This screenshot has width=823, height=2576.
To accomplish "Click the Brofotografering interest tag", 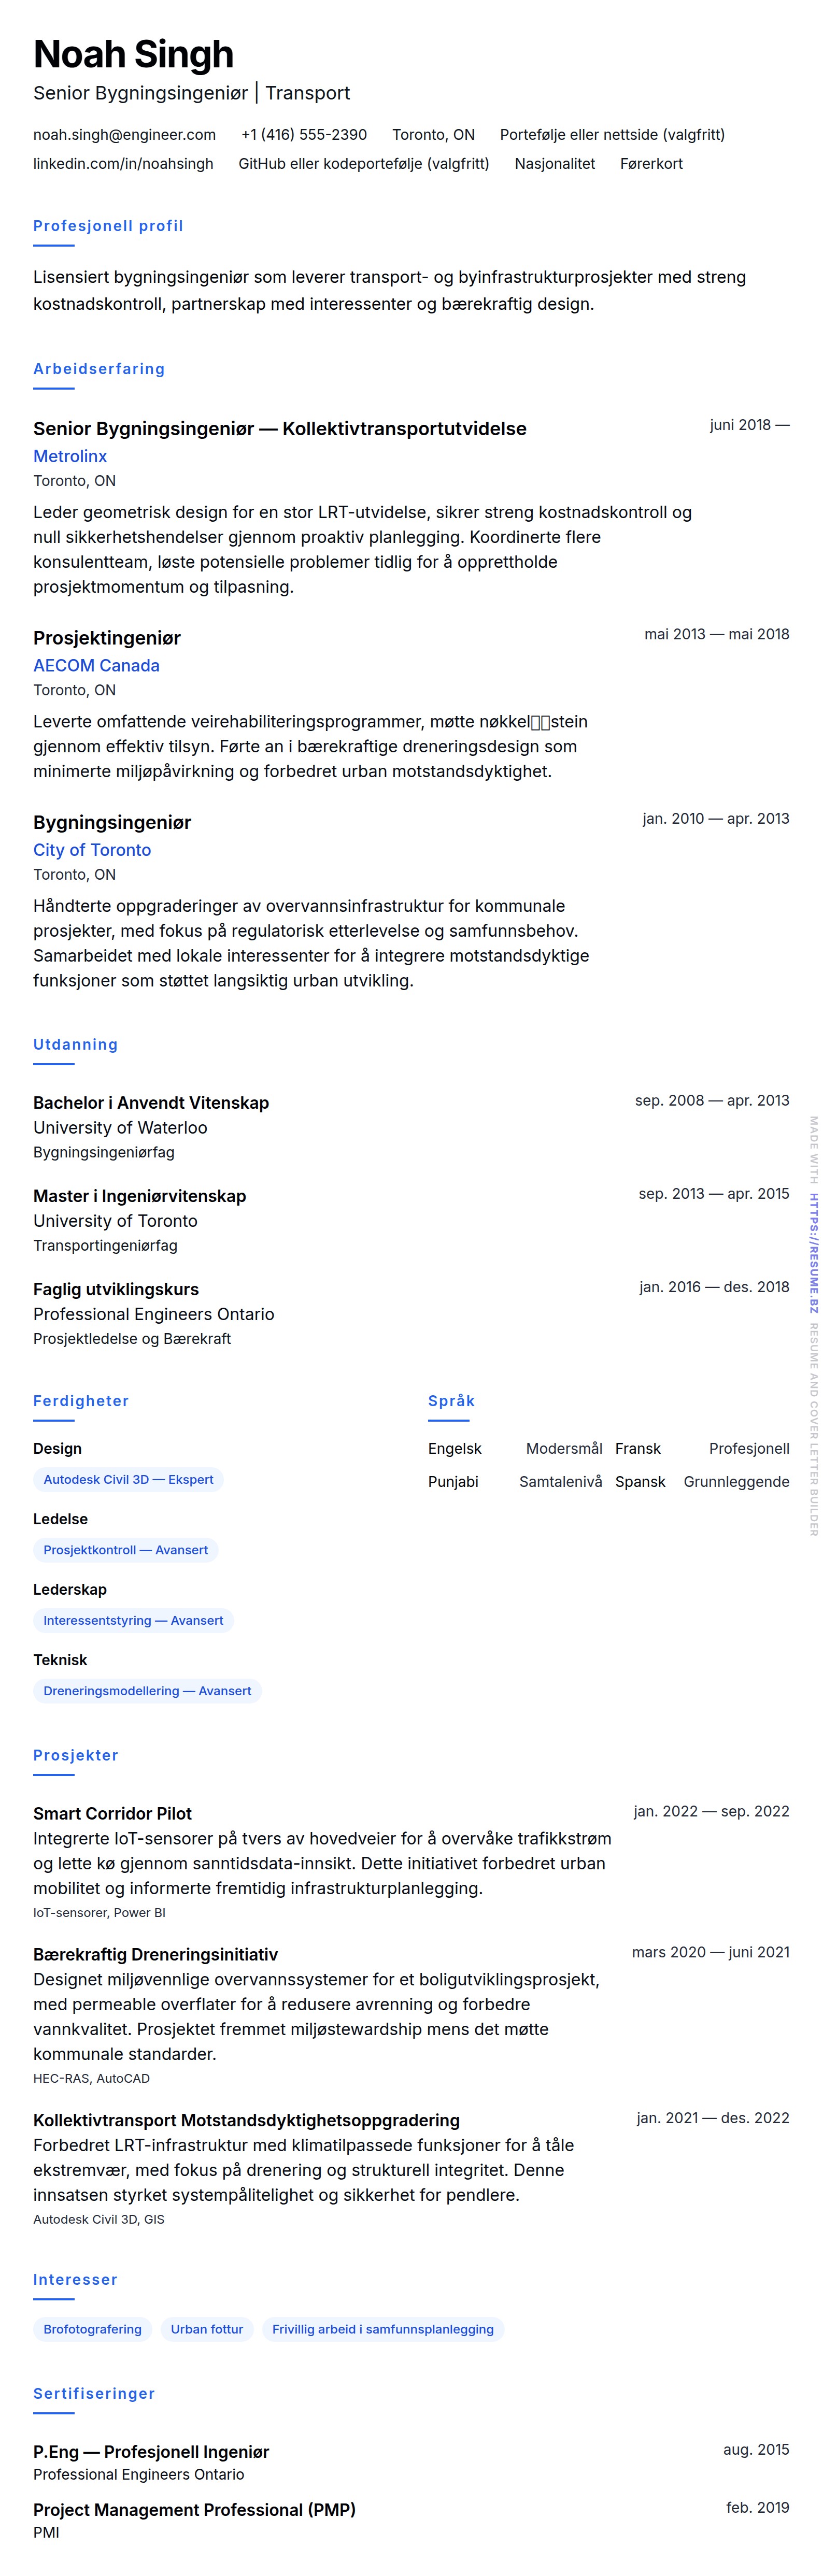I will point(92,2329).
